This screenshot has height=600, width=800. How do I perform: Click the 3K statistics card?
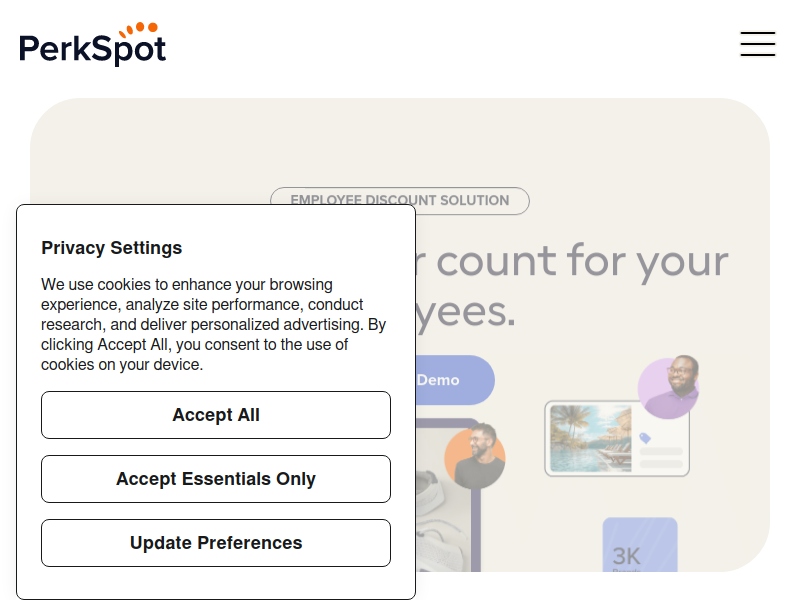[640, 544]
